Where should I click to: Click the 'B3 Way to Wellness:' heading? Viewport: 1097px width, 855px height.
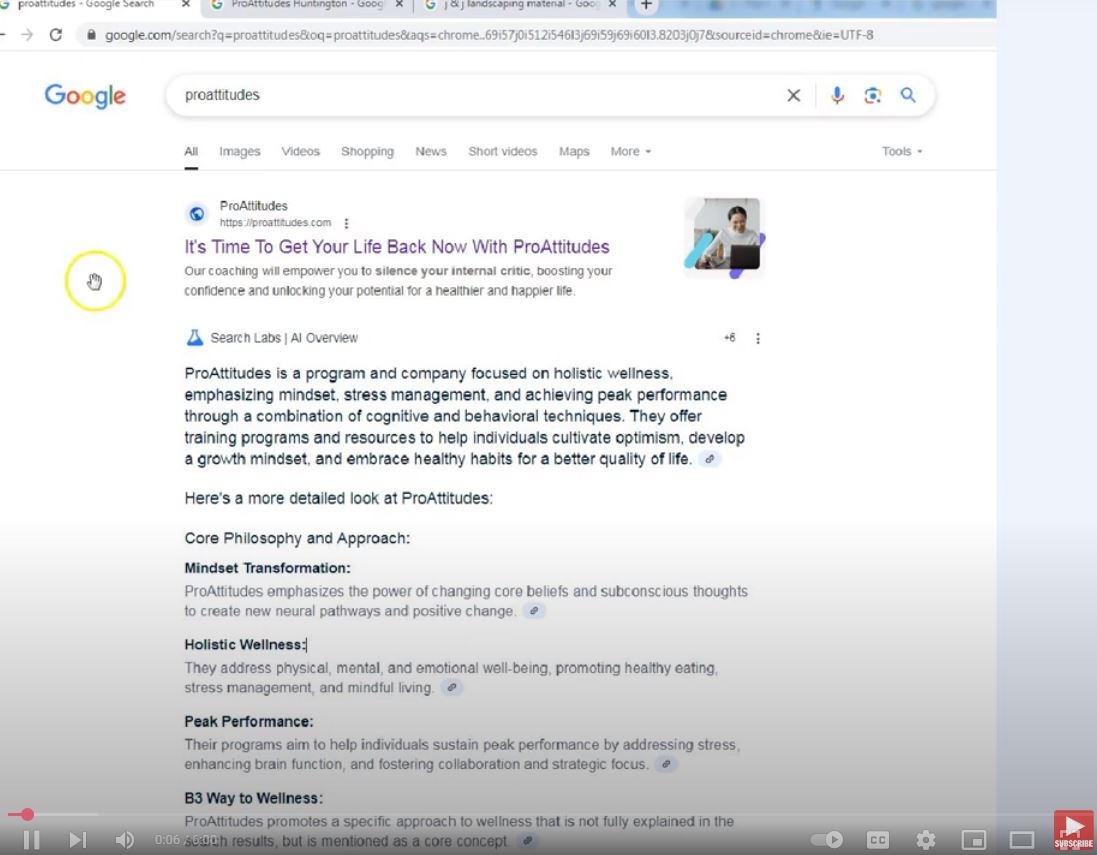point(253,798)
